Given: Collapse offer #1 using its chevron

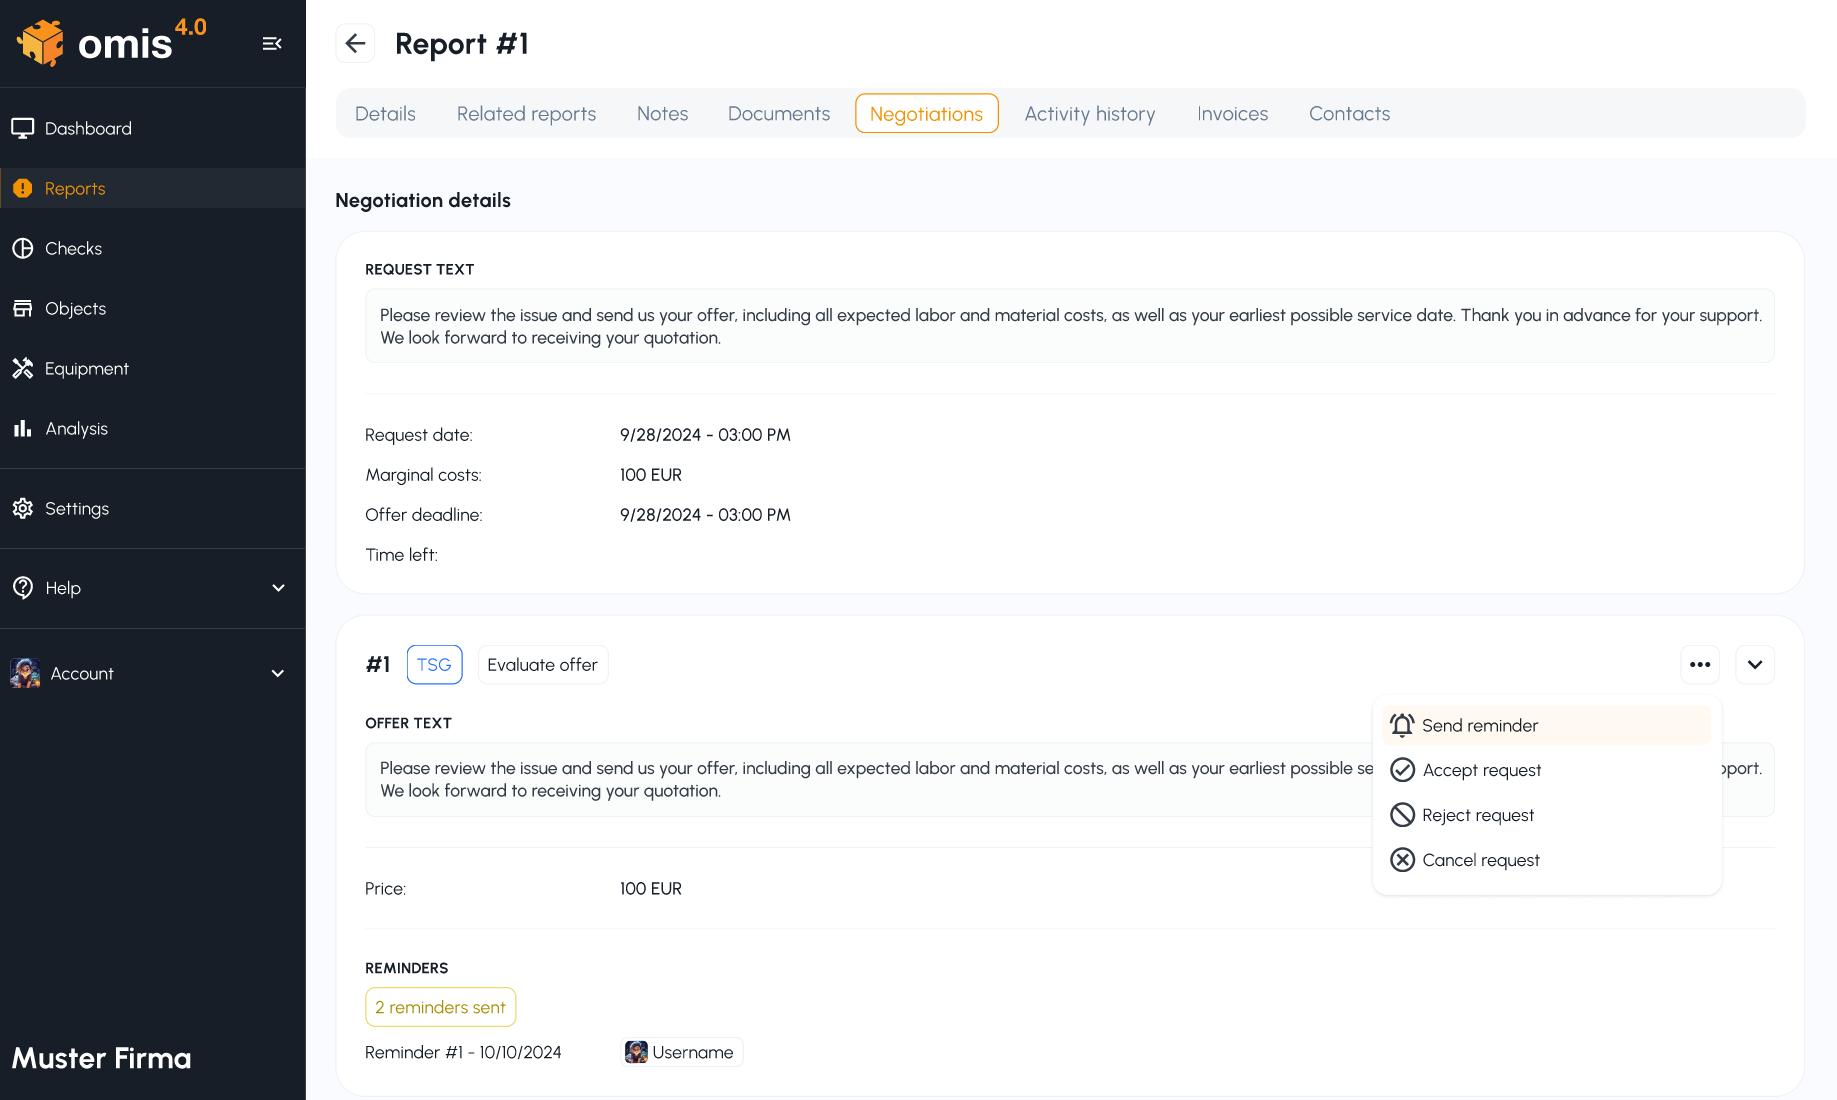Looking at the screenshot, I should [1754, 664].
